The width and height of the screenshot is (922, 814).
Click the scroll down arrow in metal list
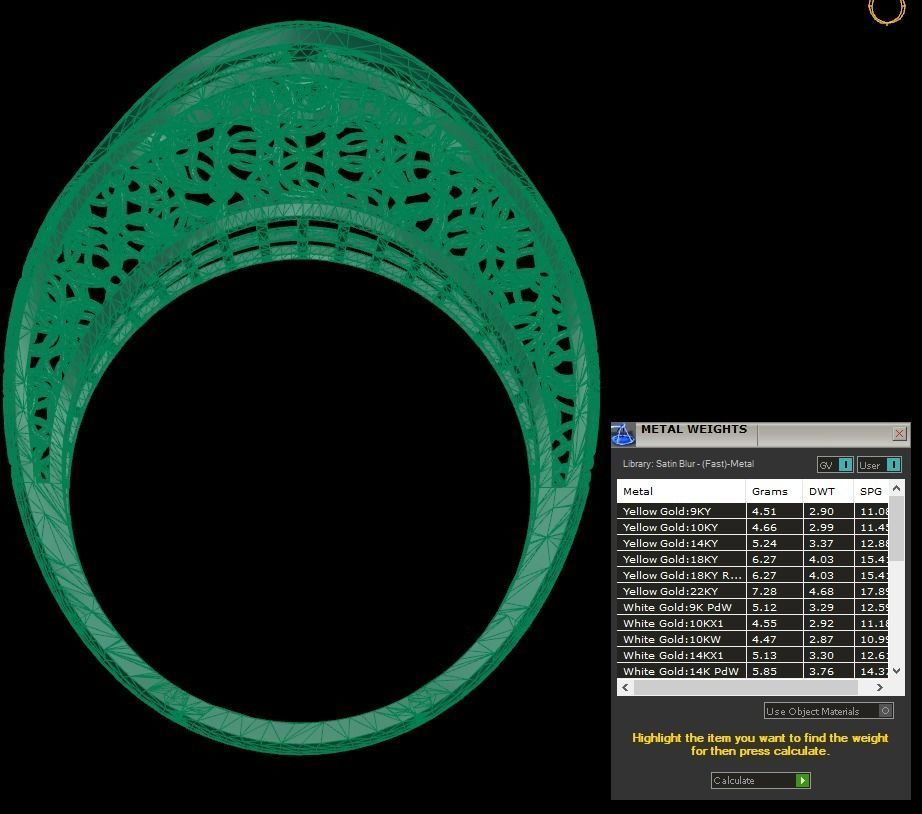896,670
